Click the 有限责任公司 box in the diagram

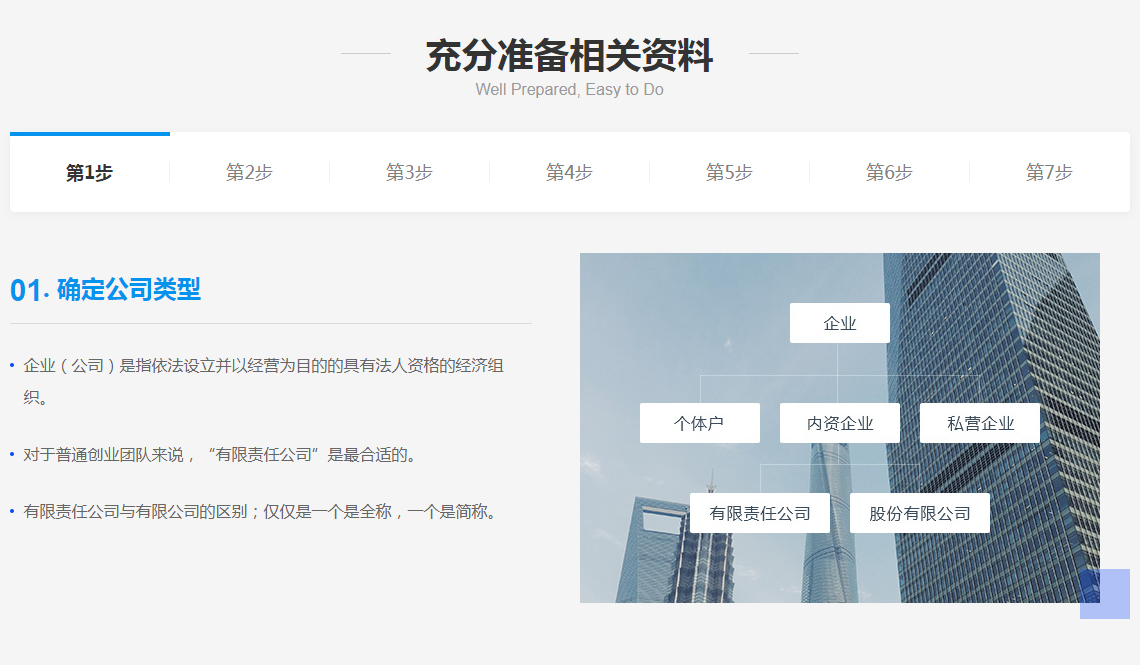[x=759, y=513]
